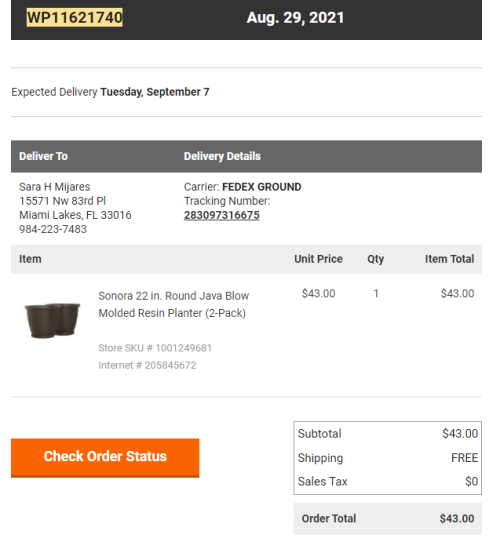Click the Deliver To column header
This screenshot has width=500, height=542.
[x=43, y=156]
